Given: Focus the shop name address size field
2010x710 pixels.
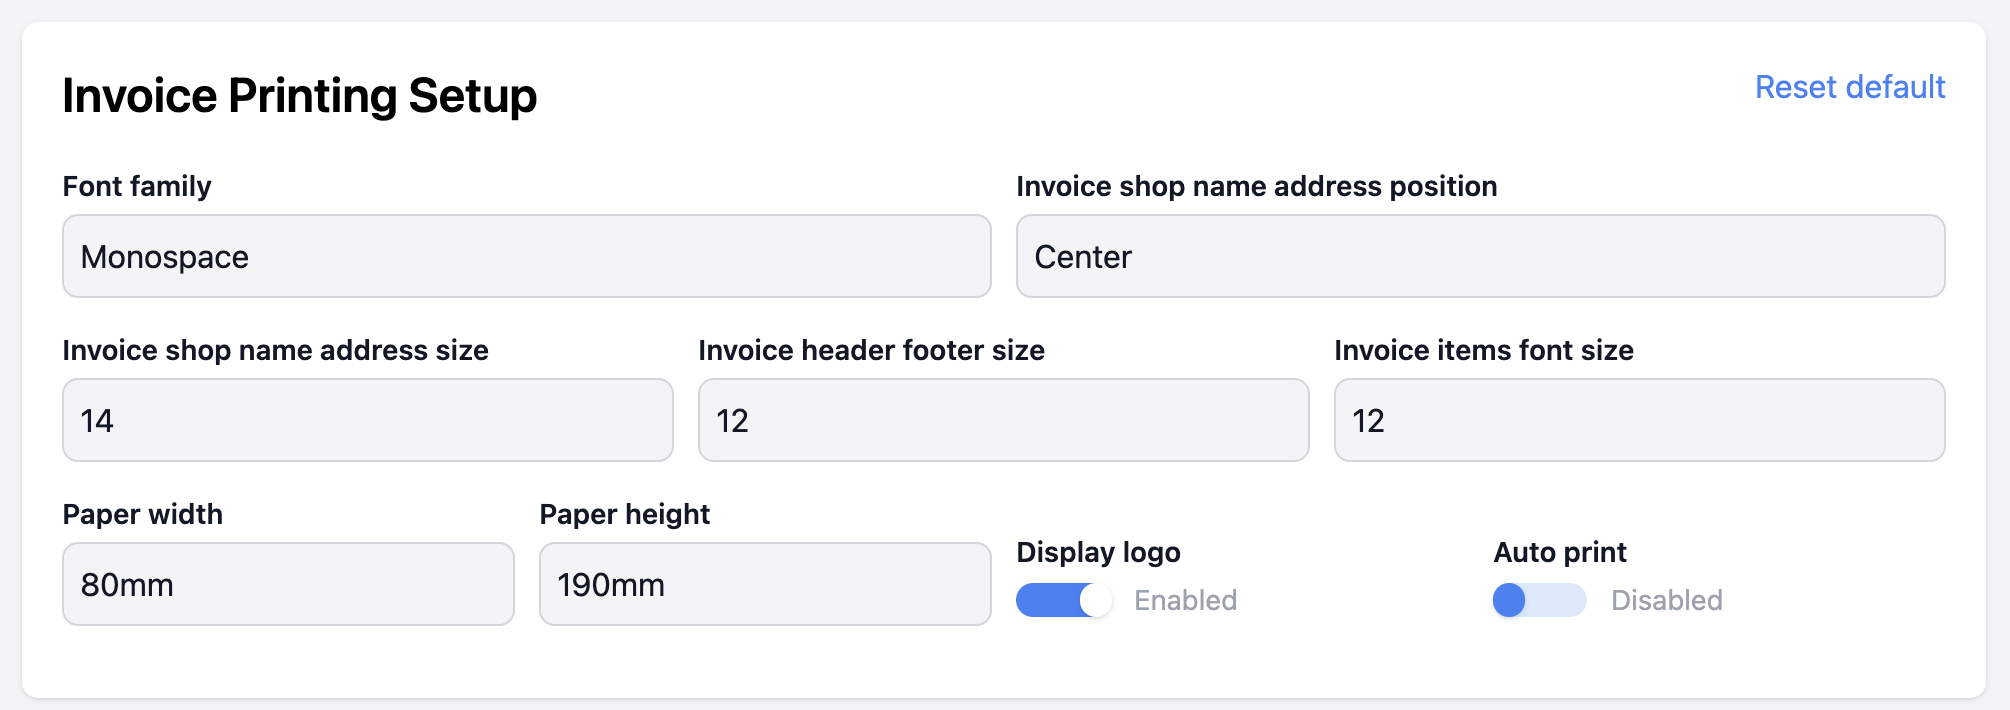Looking at the screenshot, I should (367, 420).
